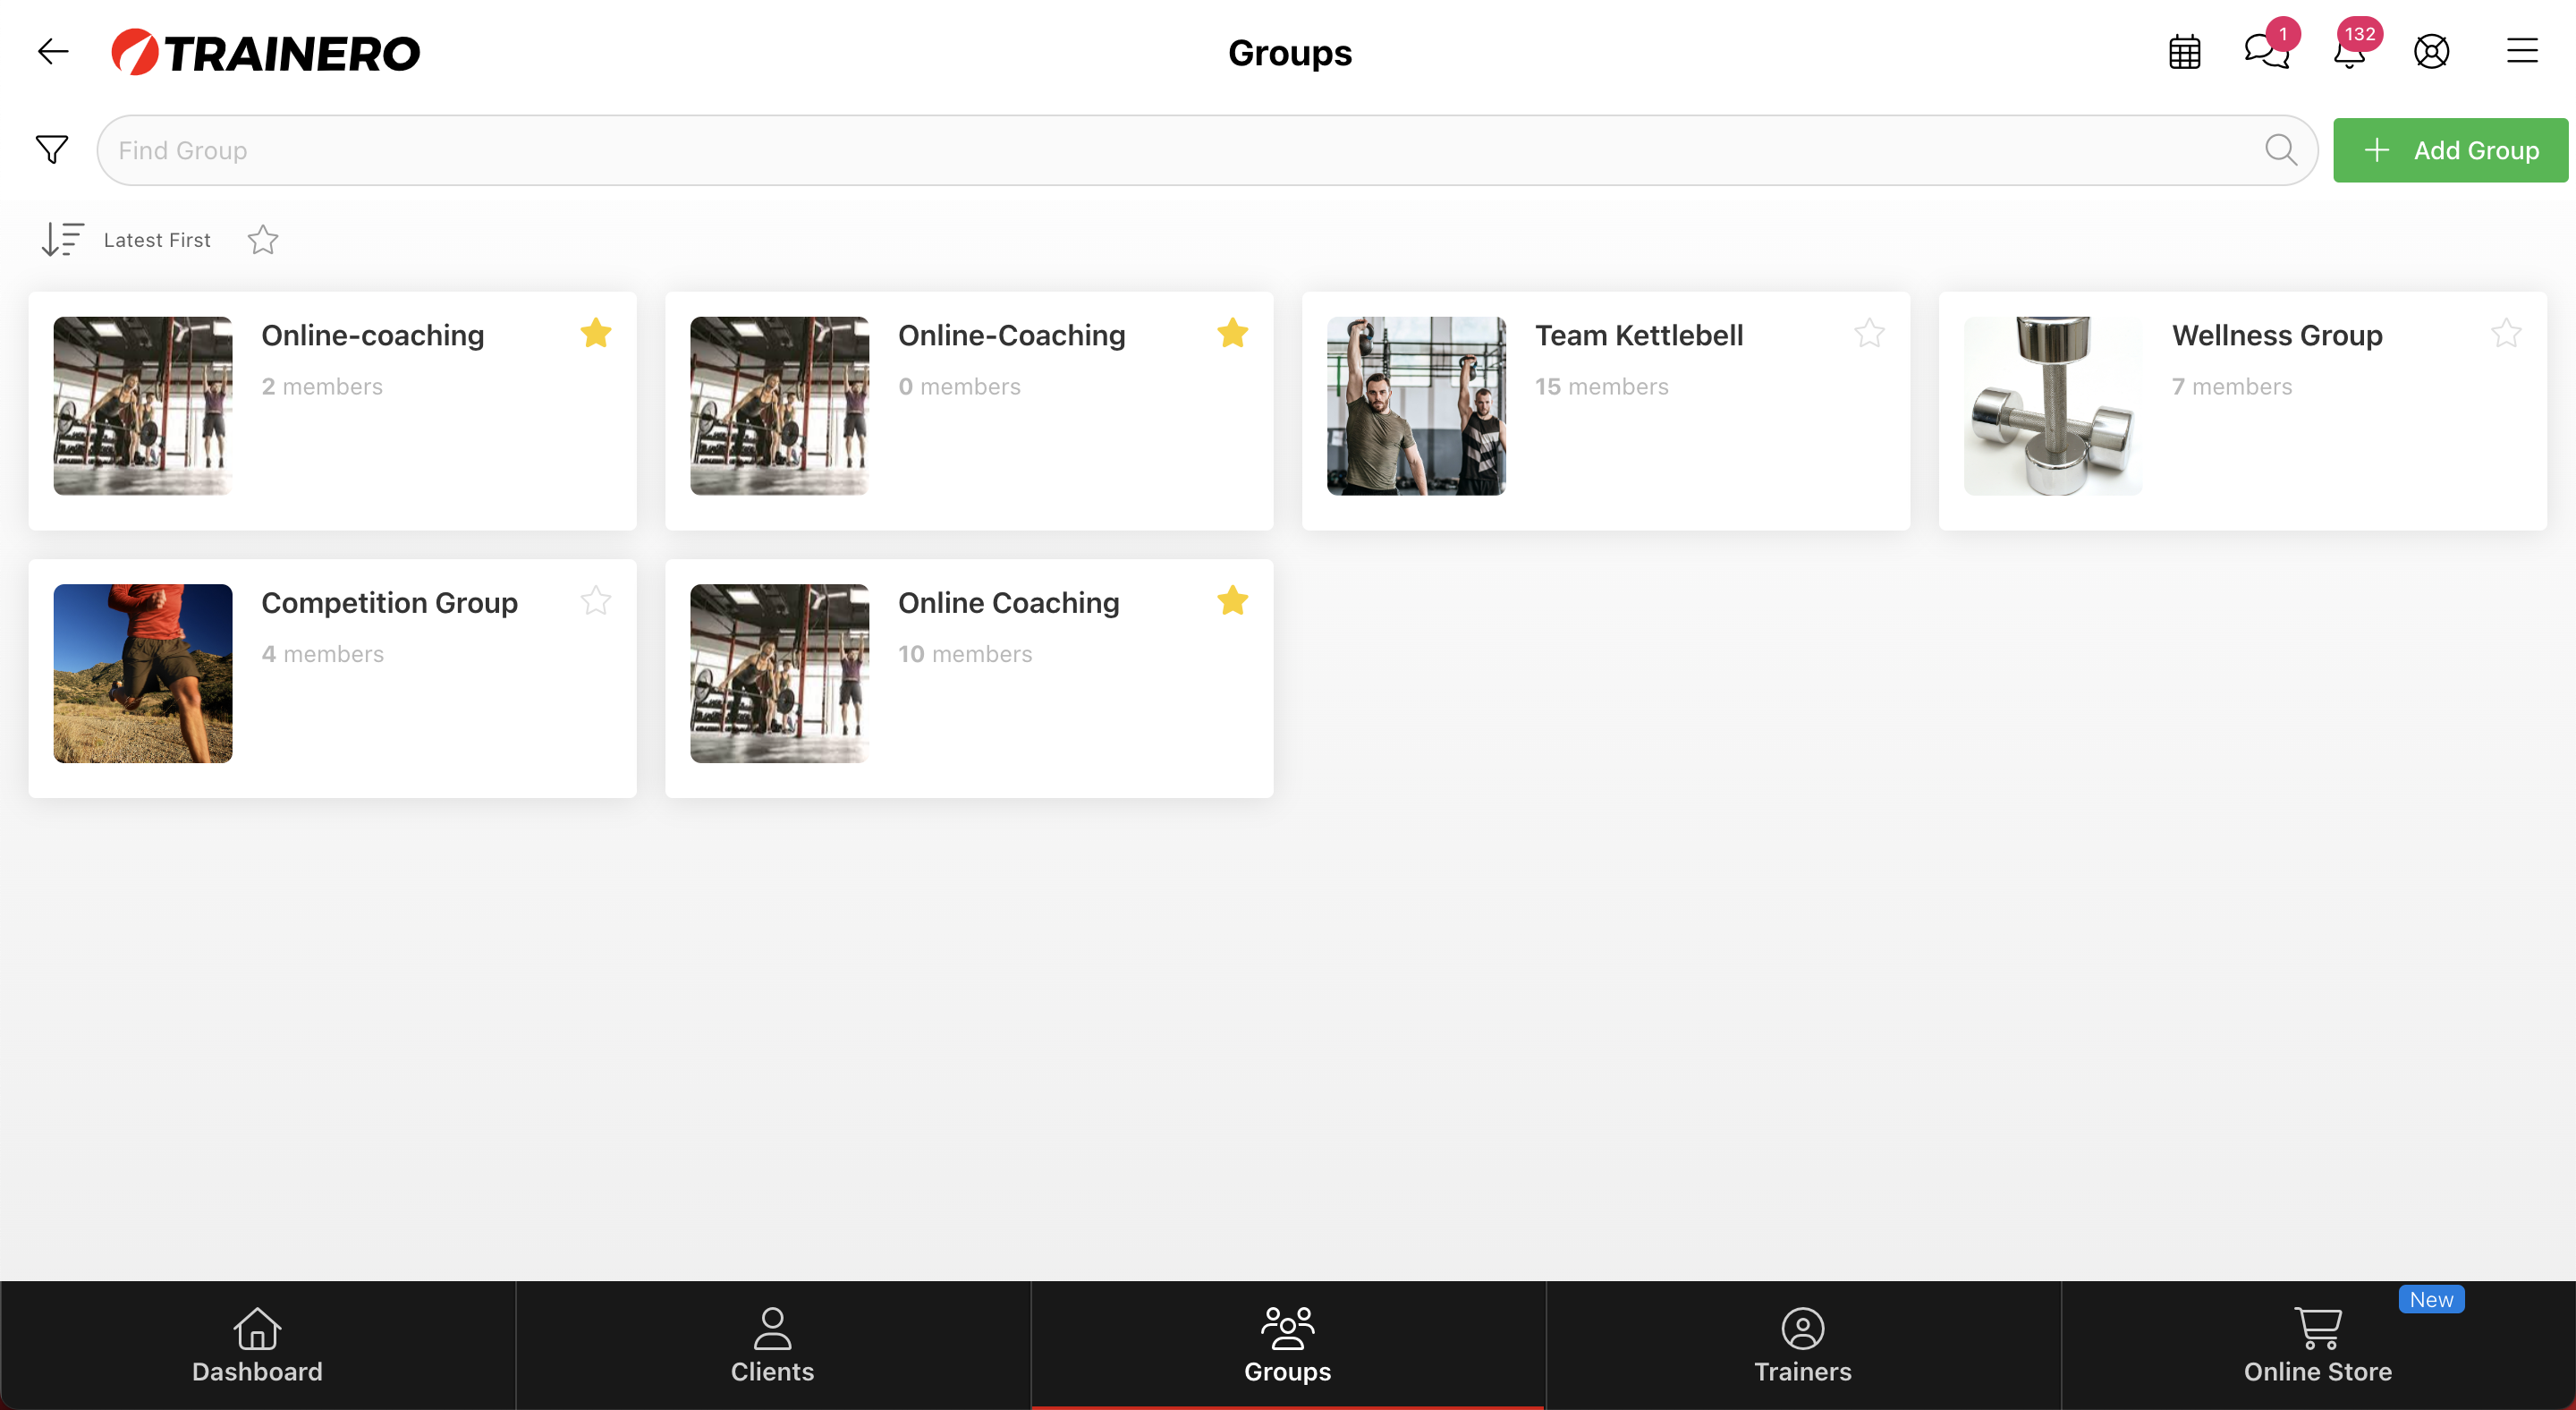Open the Online-Coaching capital-C title
2576x1410 pixels.
[1012, 336]
